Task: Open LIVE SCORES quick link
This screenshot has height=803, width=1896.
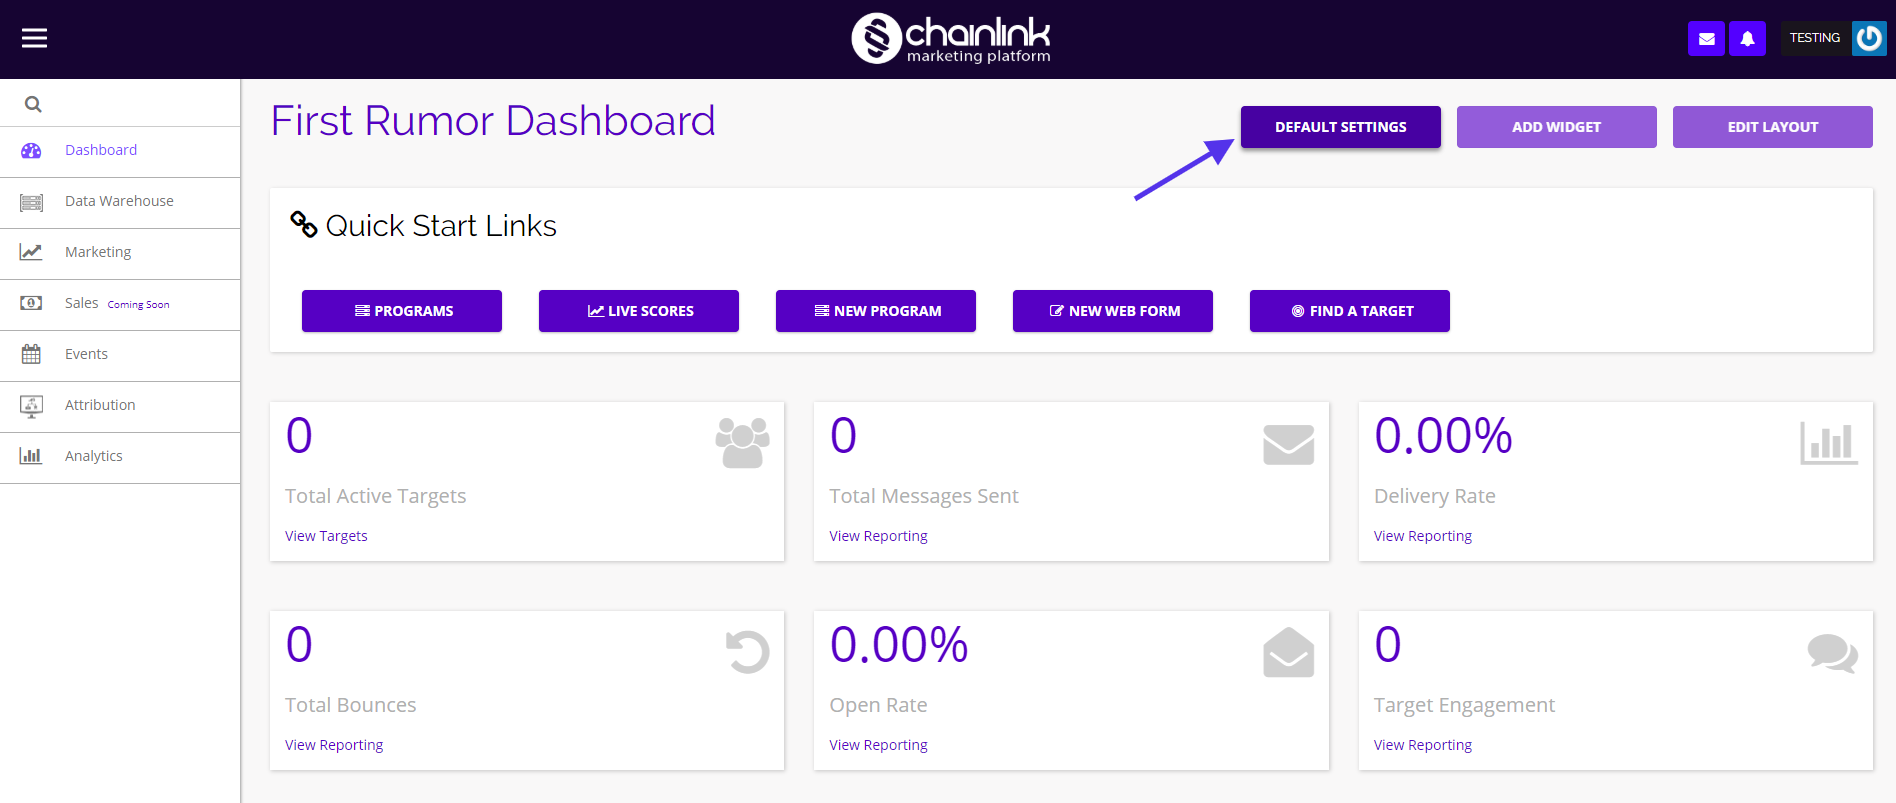Action: [x=639, y=311]
